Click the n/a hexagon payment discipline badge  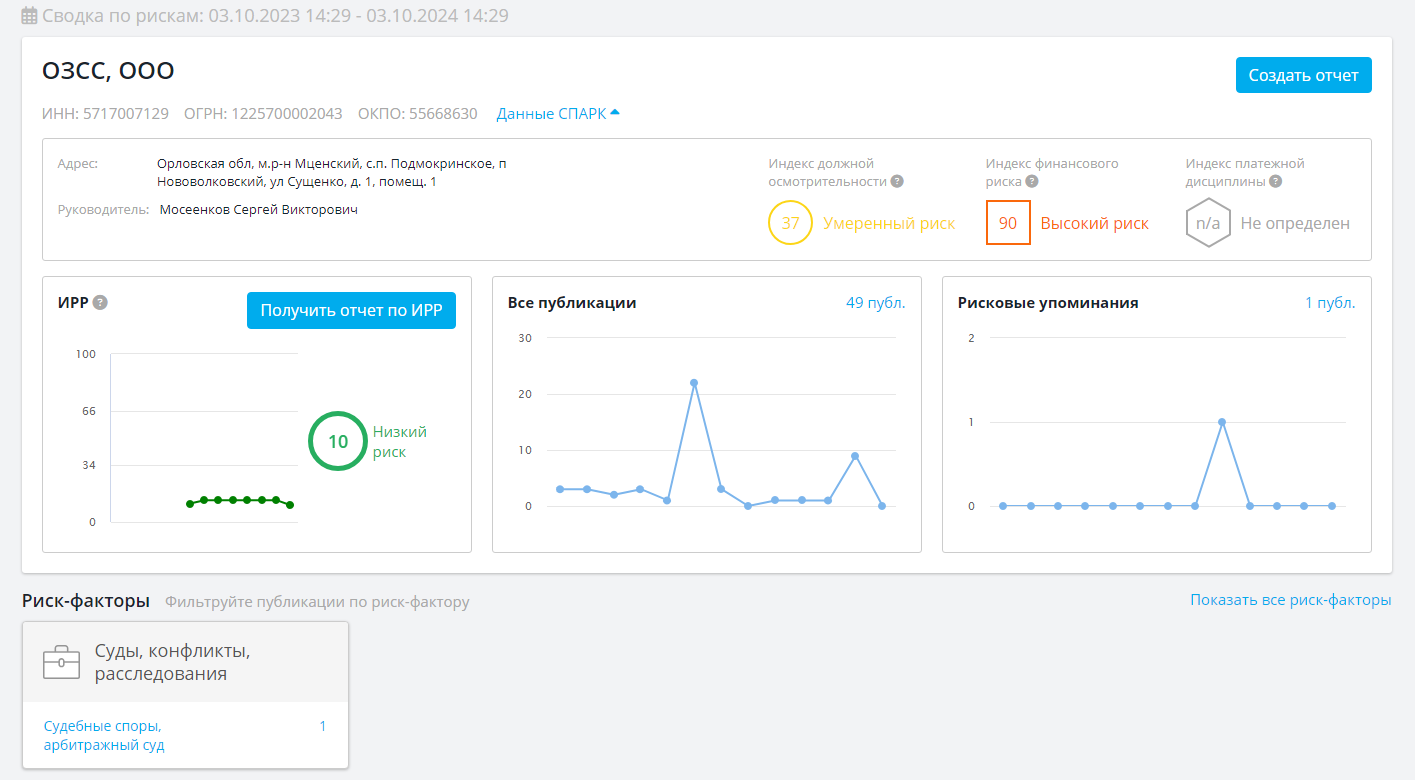(x=1208, y=223)
